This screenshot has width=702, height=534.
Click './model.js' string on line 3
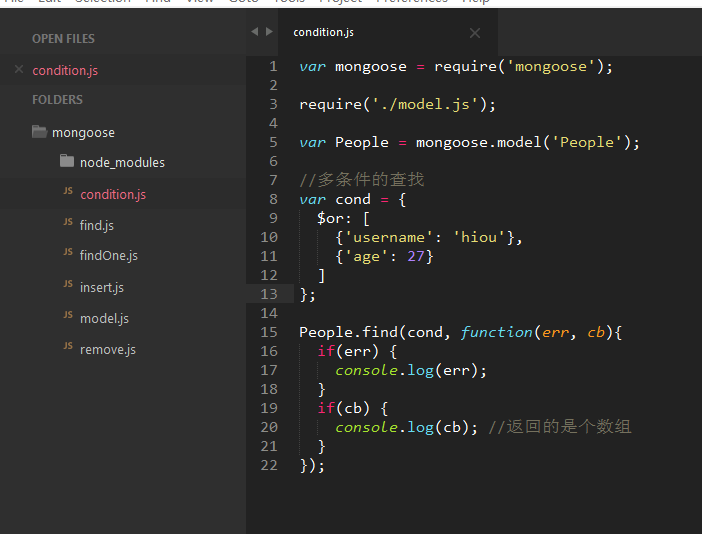pyautogui.click(x=425, y=105)
